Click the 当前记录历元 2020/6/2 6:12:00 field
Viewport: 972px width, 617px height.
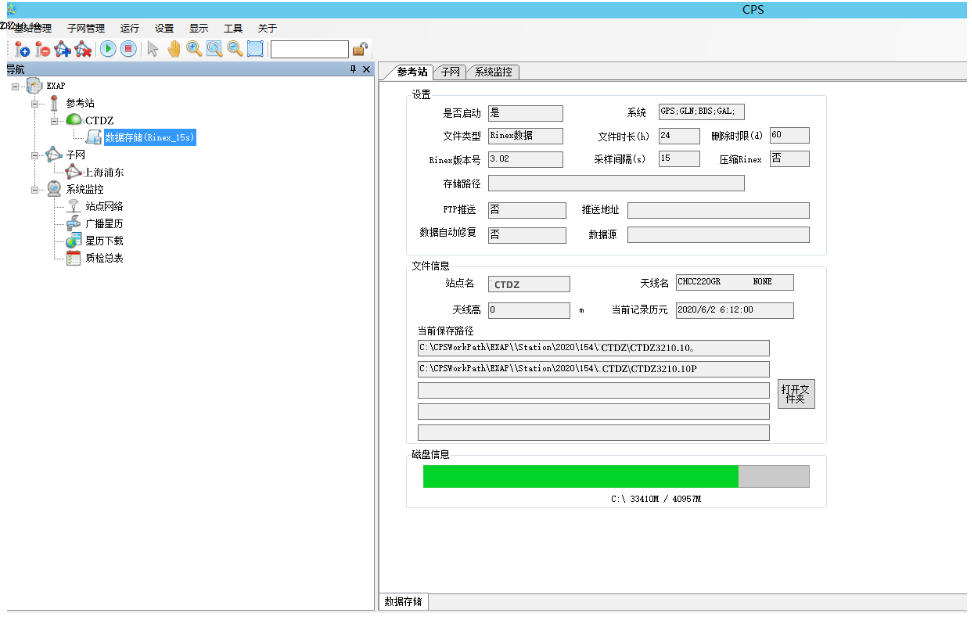(x=734, y=310)
